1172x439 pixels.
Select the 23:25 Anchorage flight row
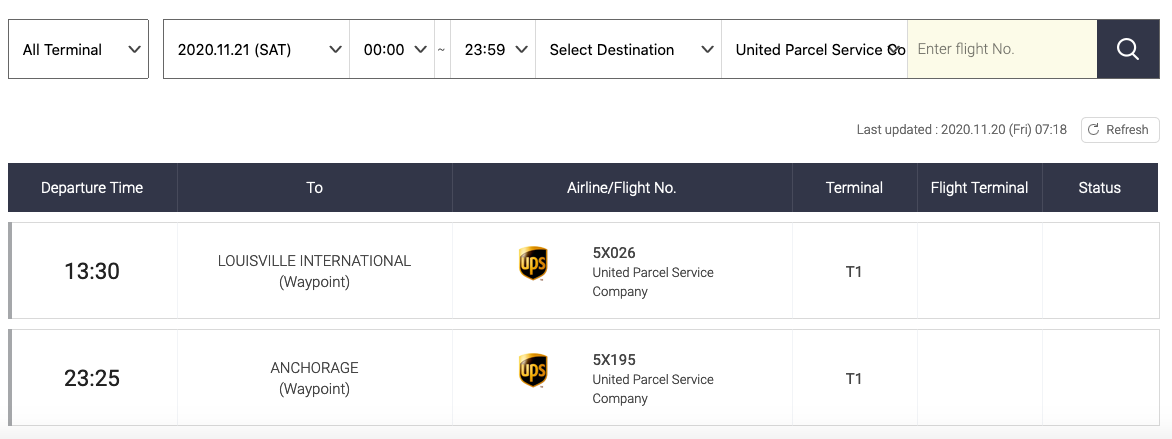92,378
